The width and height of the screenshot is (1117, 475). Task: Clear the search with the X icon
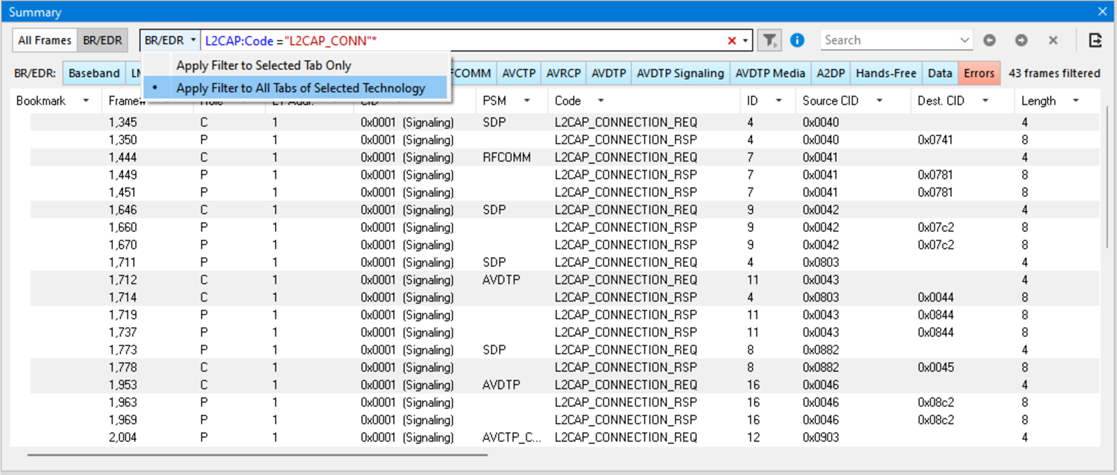[1053, 41]
